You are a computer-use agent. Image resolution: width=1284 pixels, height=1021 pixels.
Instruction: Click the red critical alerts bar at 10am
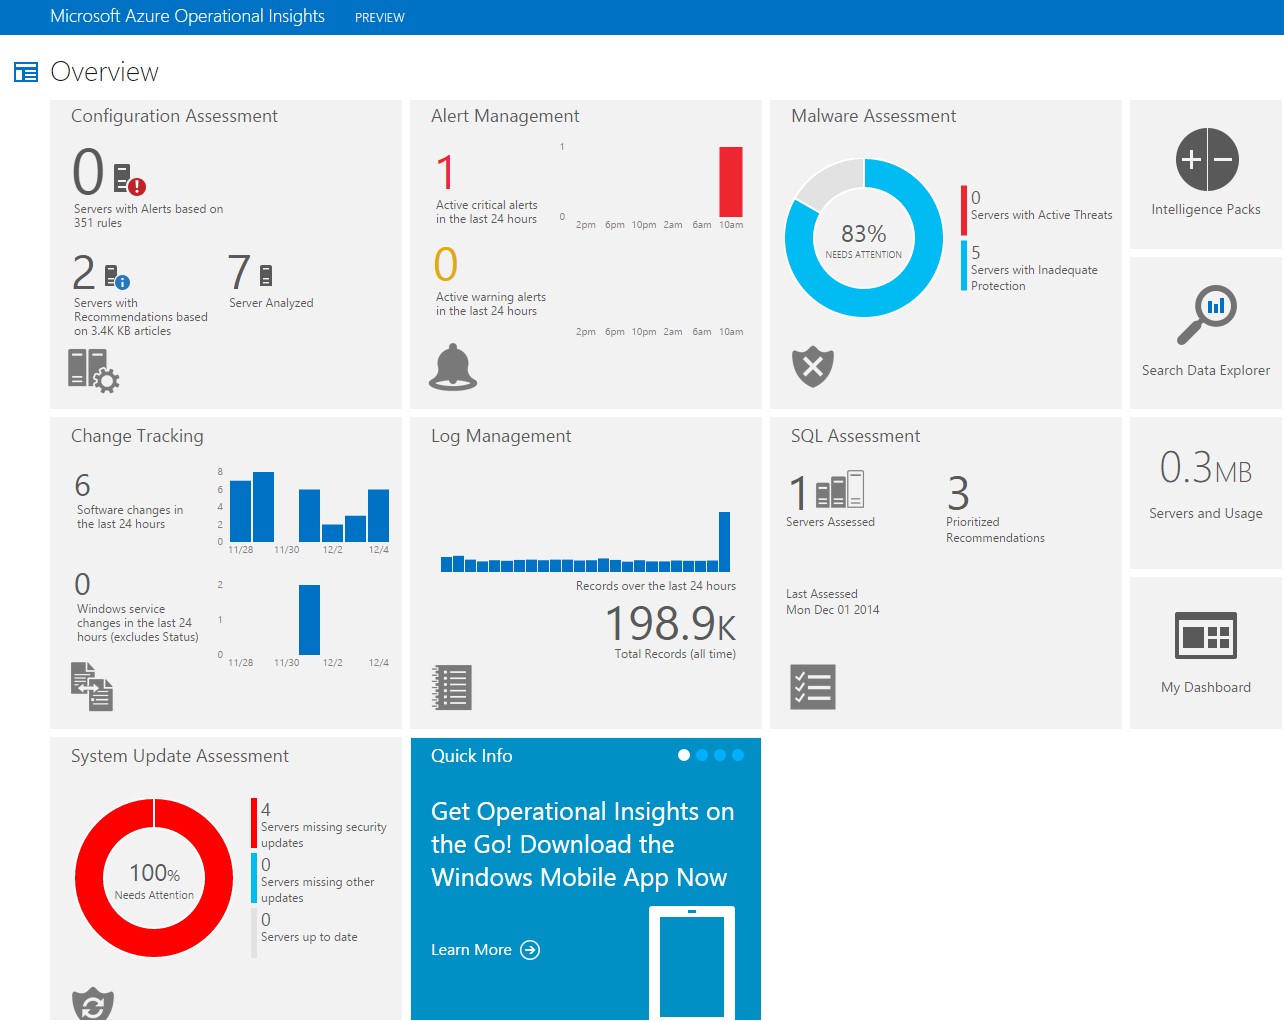(731, 182)
